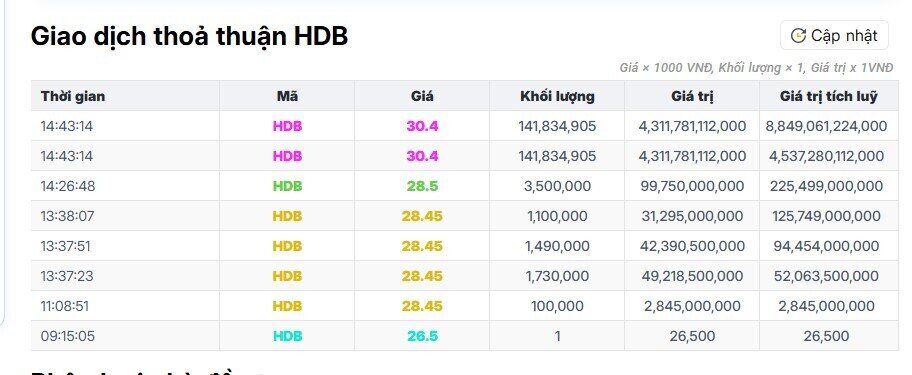The height and width of the screenshot is (375, 912).
Task: Click the time cell 11:08:51
Action: coord(65,306)
